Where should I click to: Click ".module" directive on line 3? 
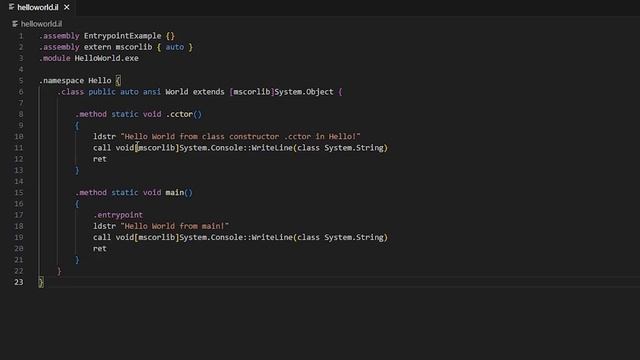coord(54,58)
